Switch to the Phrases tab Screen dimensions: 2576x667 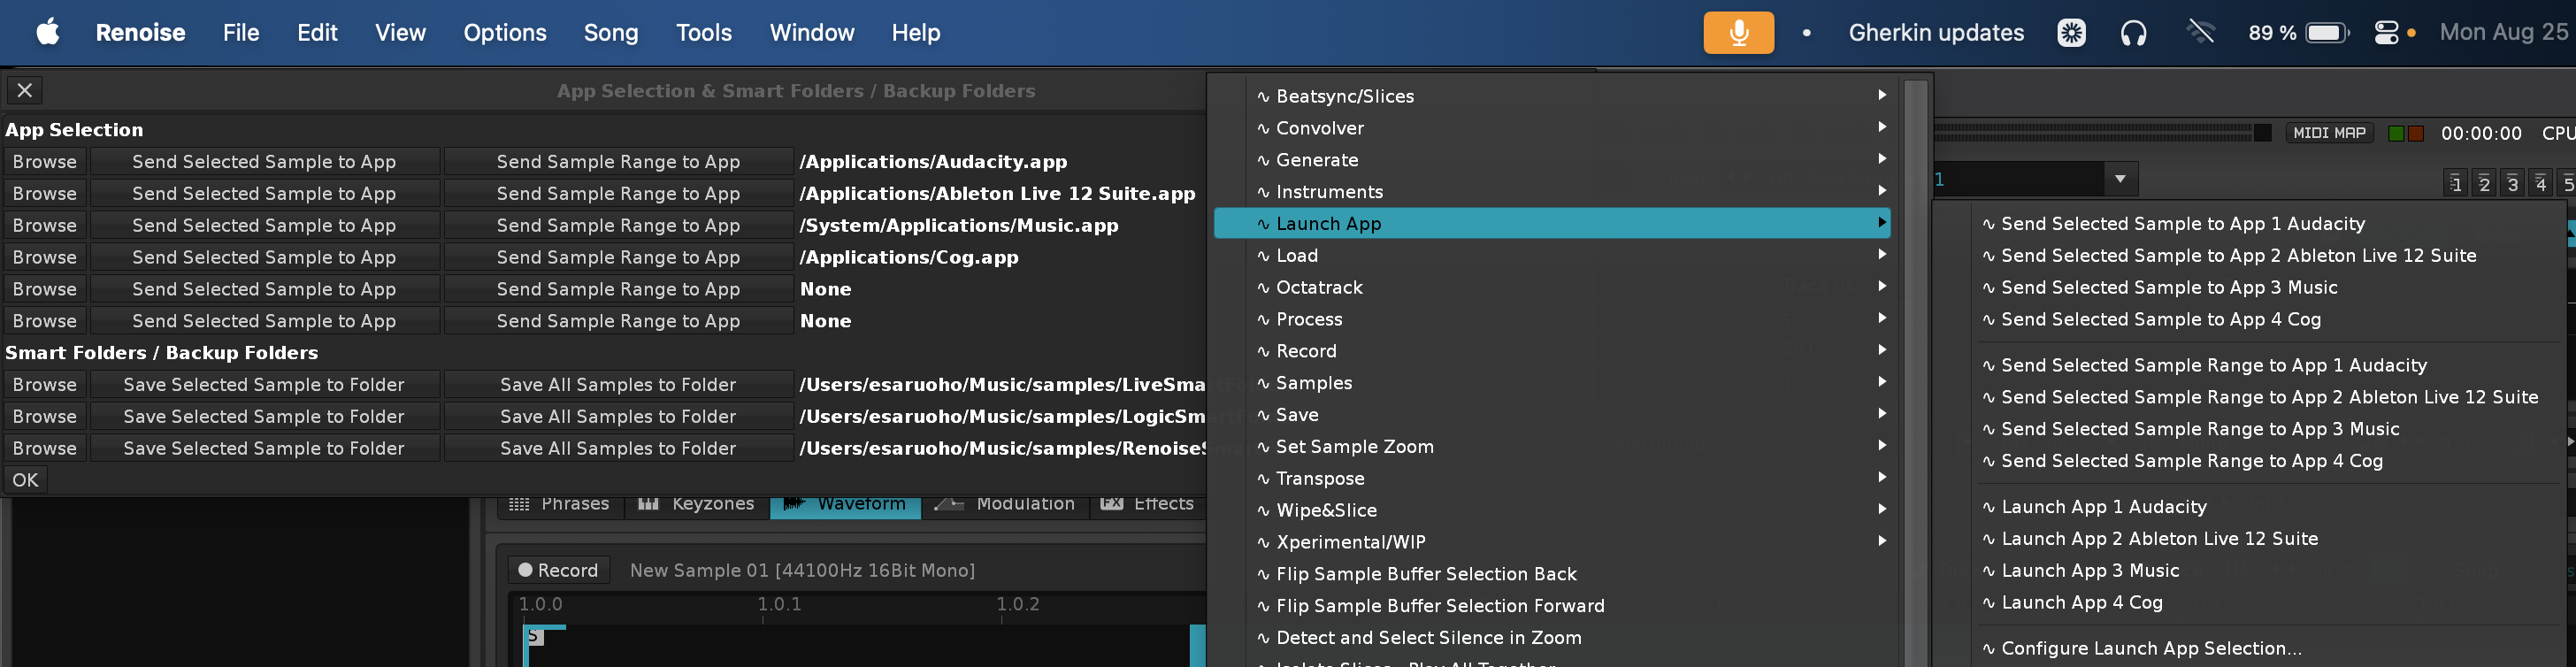tap(559, 504)
